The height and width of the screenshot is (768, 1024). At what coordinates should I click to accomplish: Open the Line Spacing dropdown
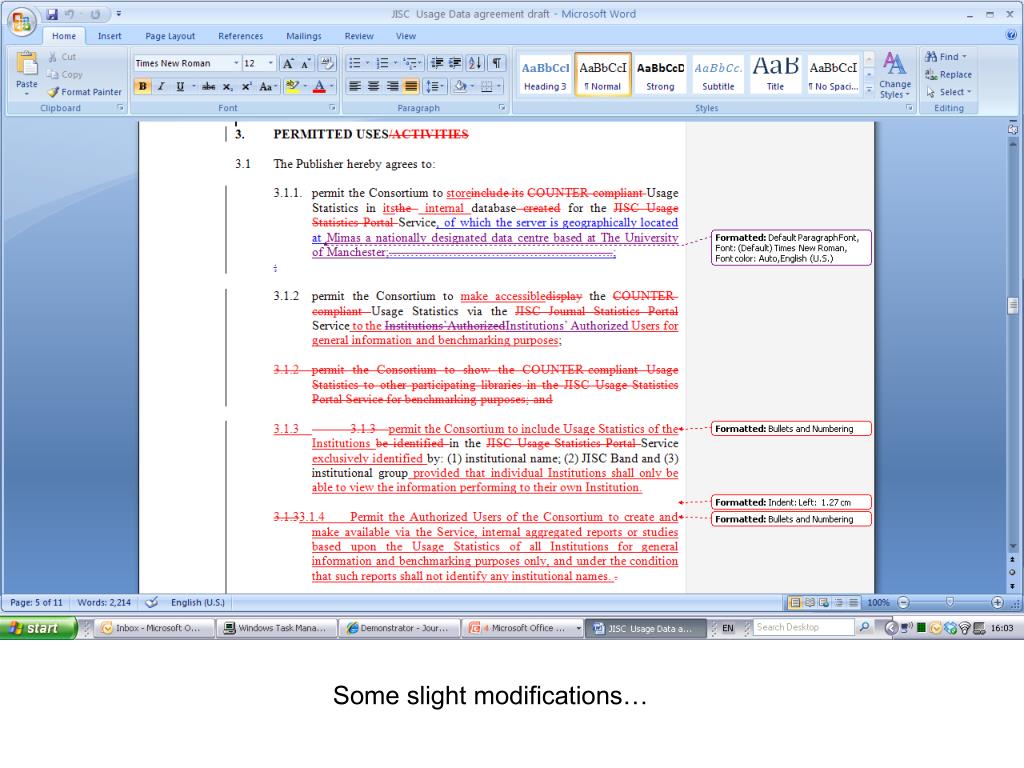click(x=434, y=86)
